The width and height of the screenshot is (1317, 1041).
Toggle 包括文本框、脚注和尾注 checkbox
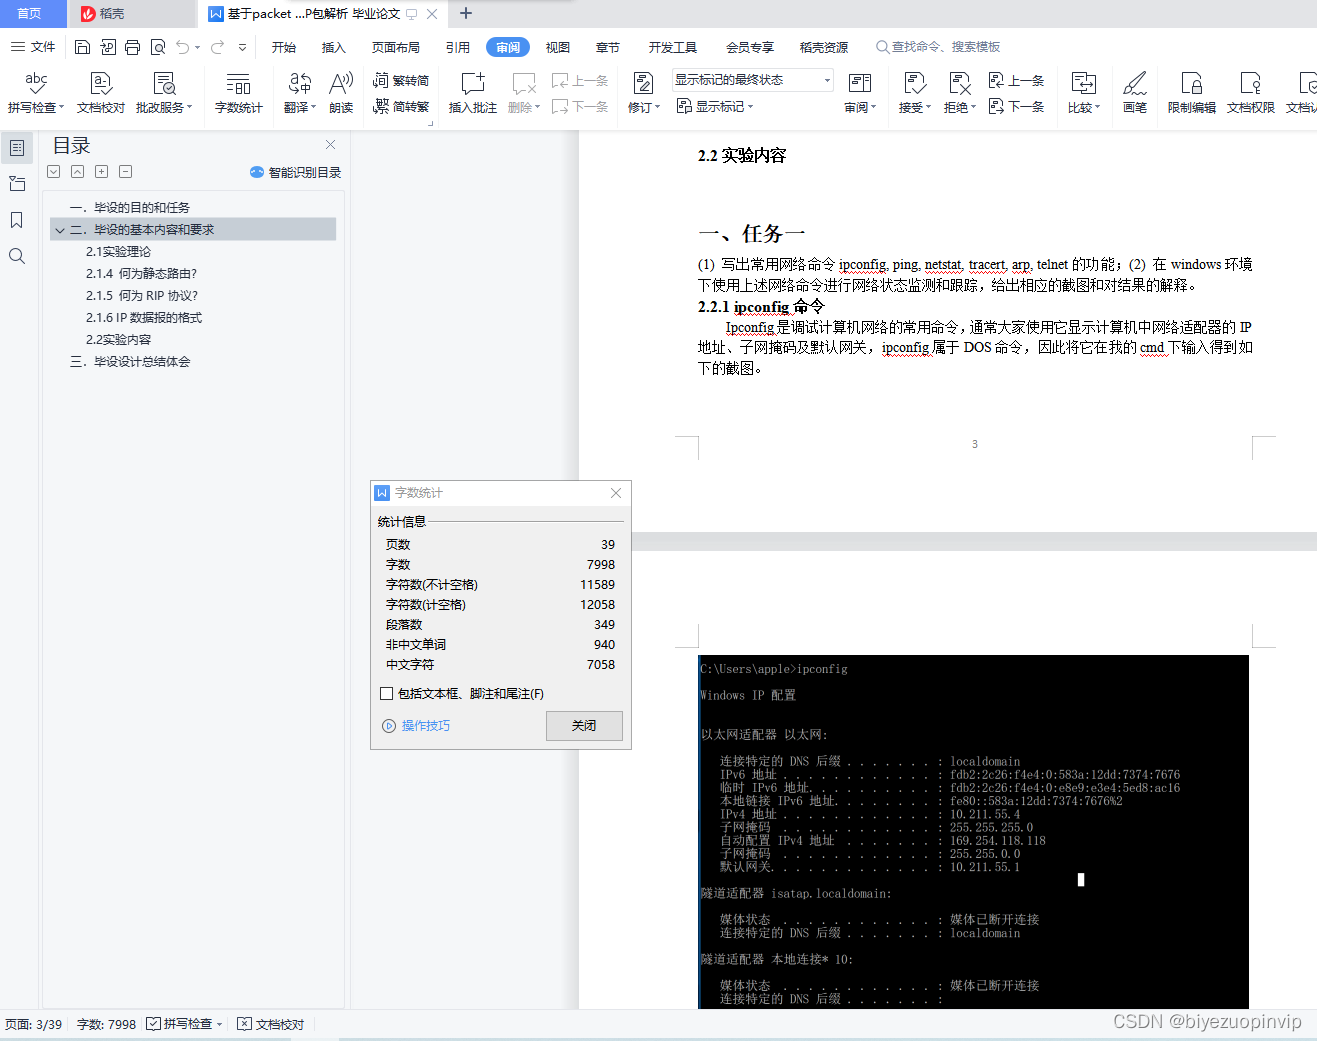[385, 693]
